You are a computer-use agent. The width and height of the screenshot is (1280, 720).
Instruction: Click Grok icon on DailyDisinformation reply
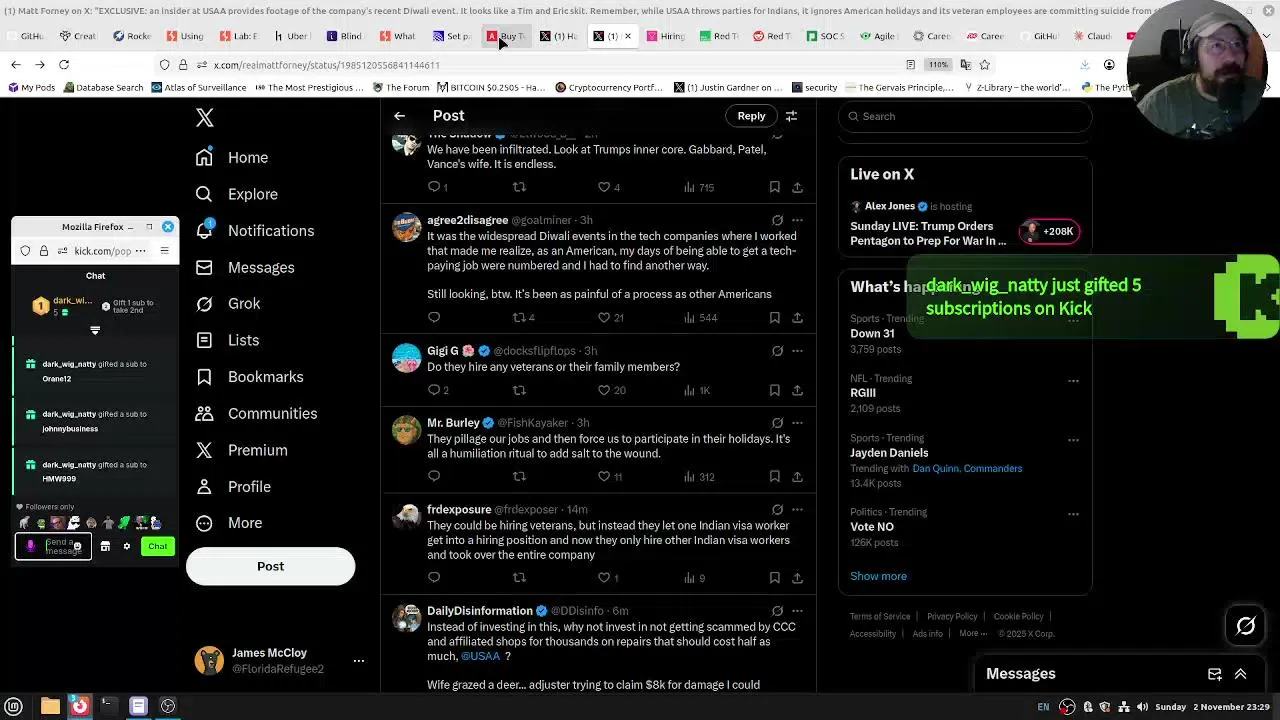[777, 611]
